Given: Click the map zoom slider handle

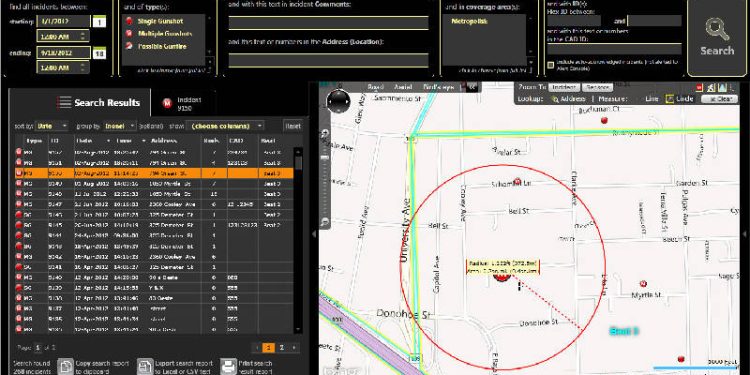Looking at the screenshot, I should click(x=325, y=157).
